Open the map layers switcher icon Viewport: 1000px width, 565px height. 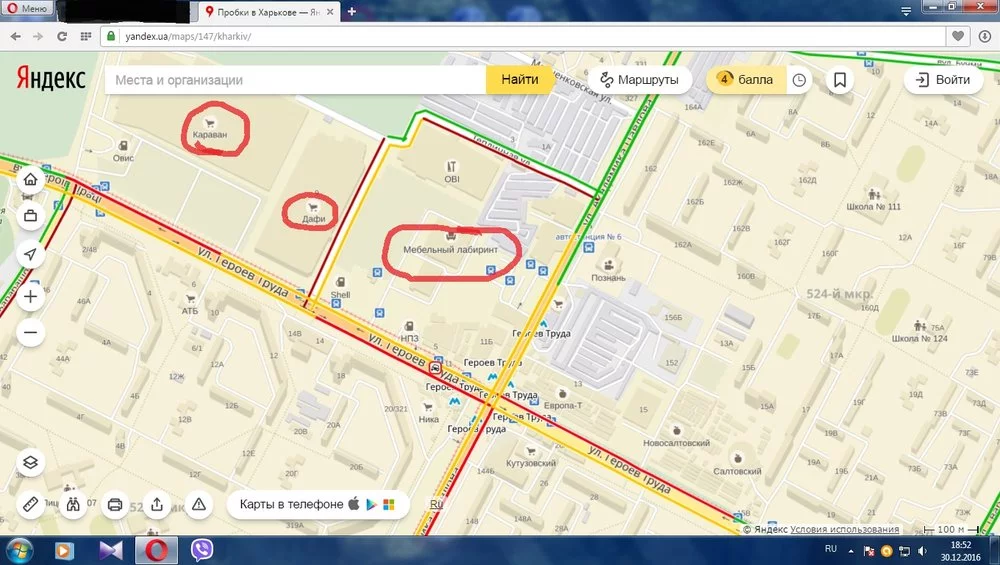30,462
